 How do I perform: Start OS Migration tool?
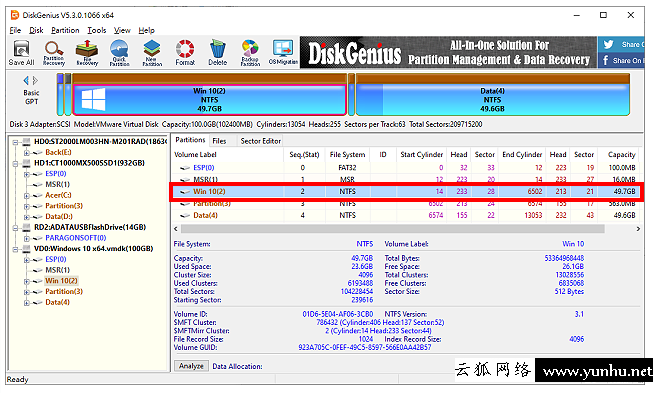pos(283,53)
